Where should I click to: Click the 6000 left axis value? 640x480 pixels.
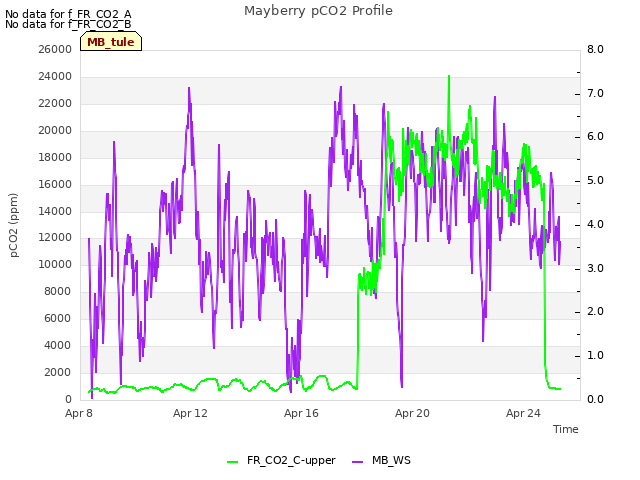[58, 318]
